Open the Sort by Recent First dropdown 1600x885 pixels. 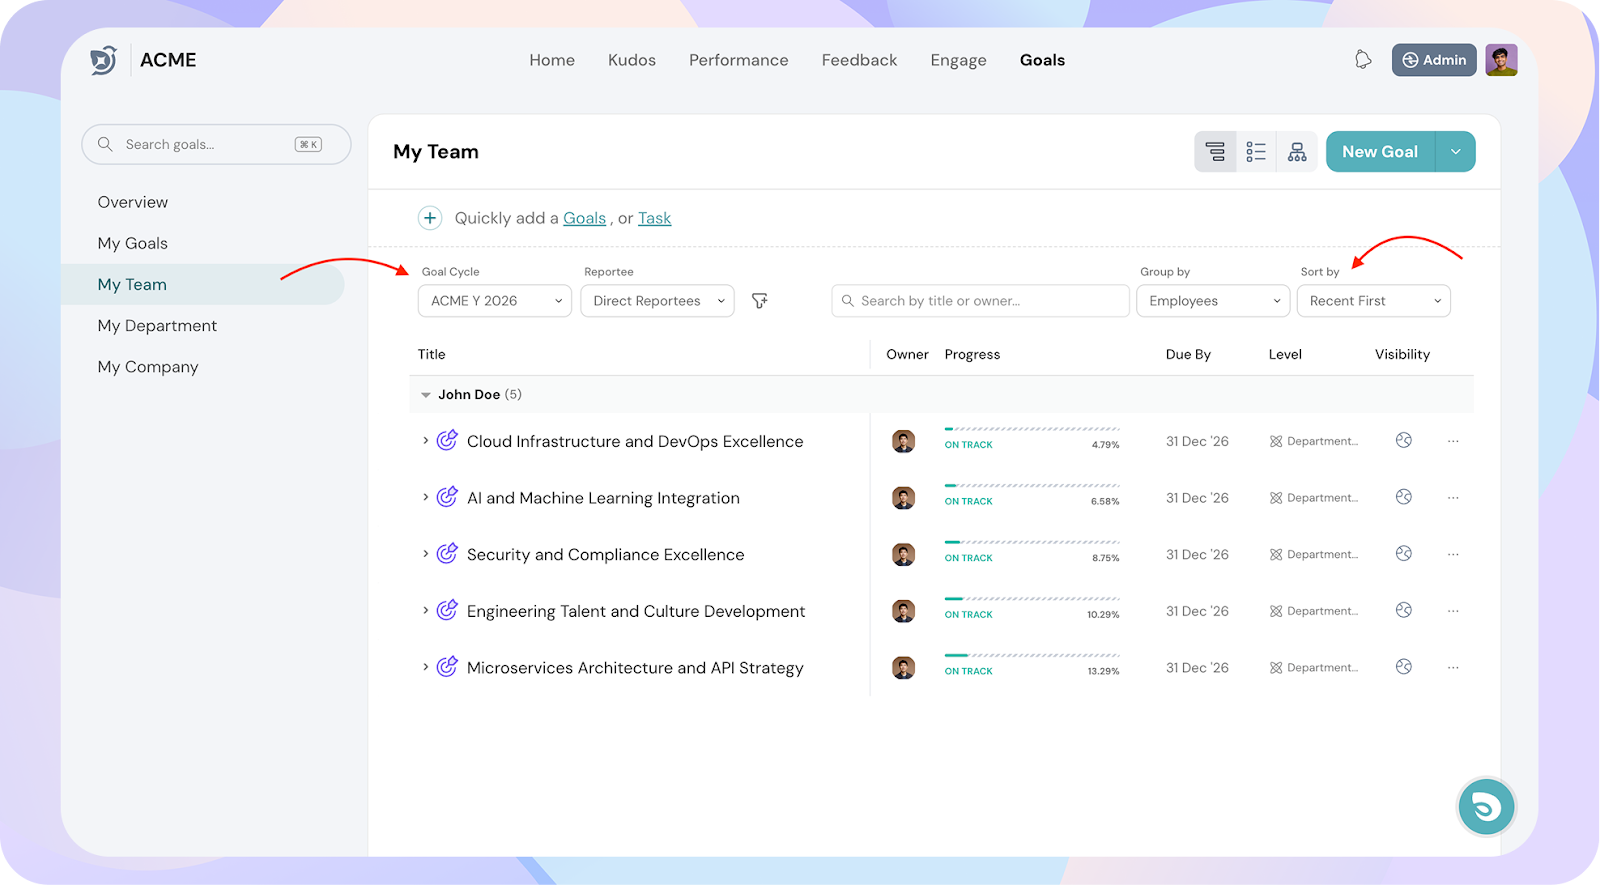(x=1373, y=301)
